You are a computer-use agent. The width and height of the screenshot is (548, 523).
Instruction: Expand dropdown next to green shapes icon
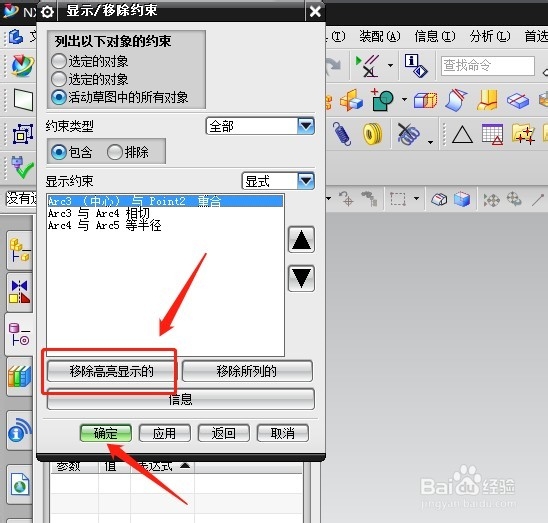[x=404, y=100]
